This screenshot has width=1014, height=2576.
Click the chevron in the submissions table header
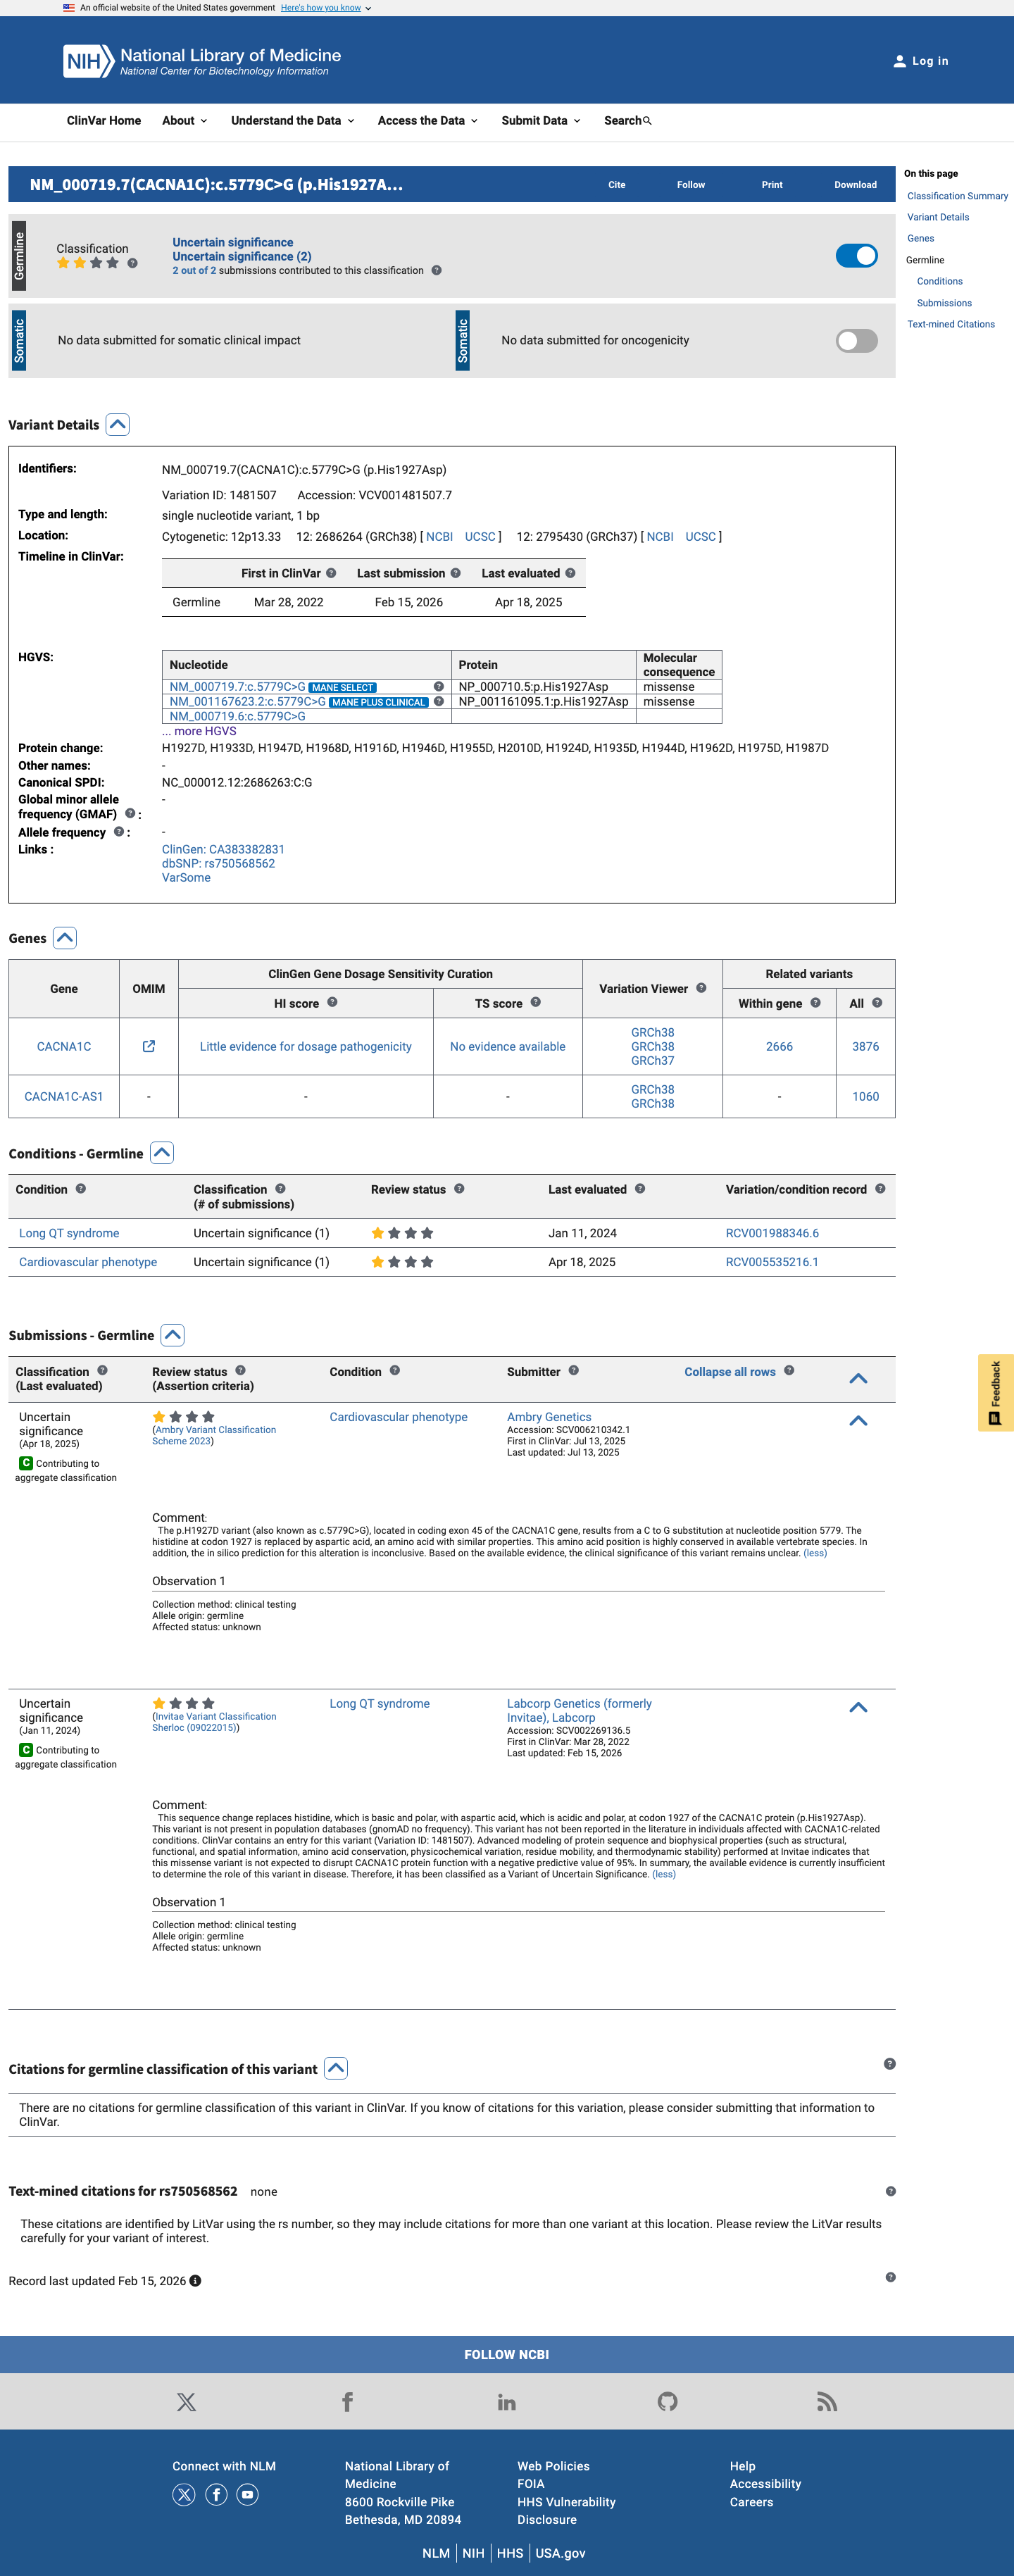point(858,1378)
